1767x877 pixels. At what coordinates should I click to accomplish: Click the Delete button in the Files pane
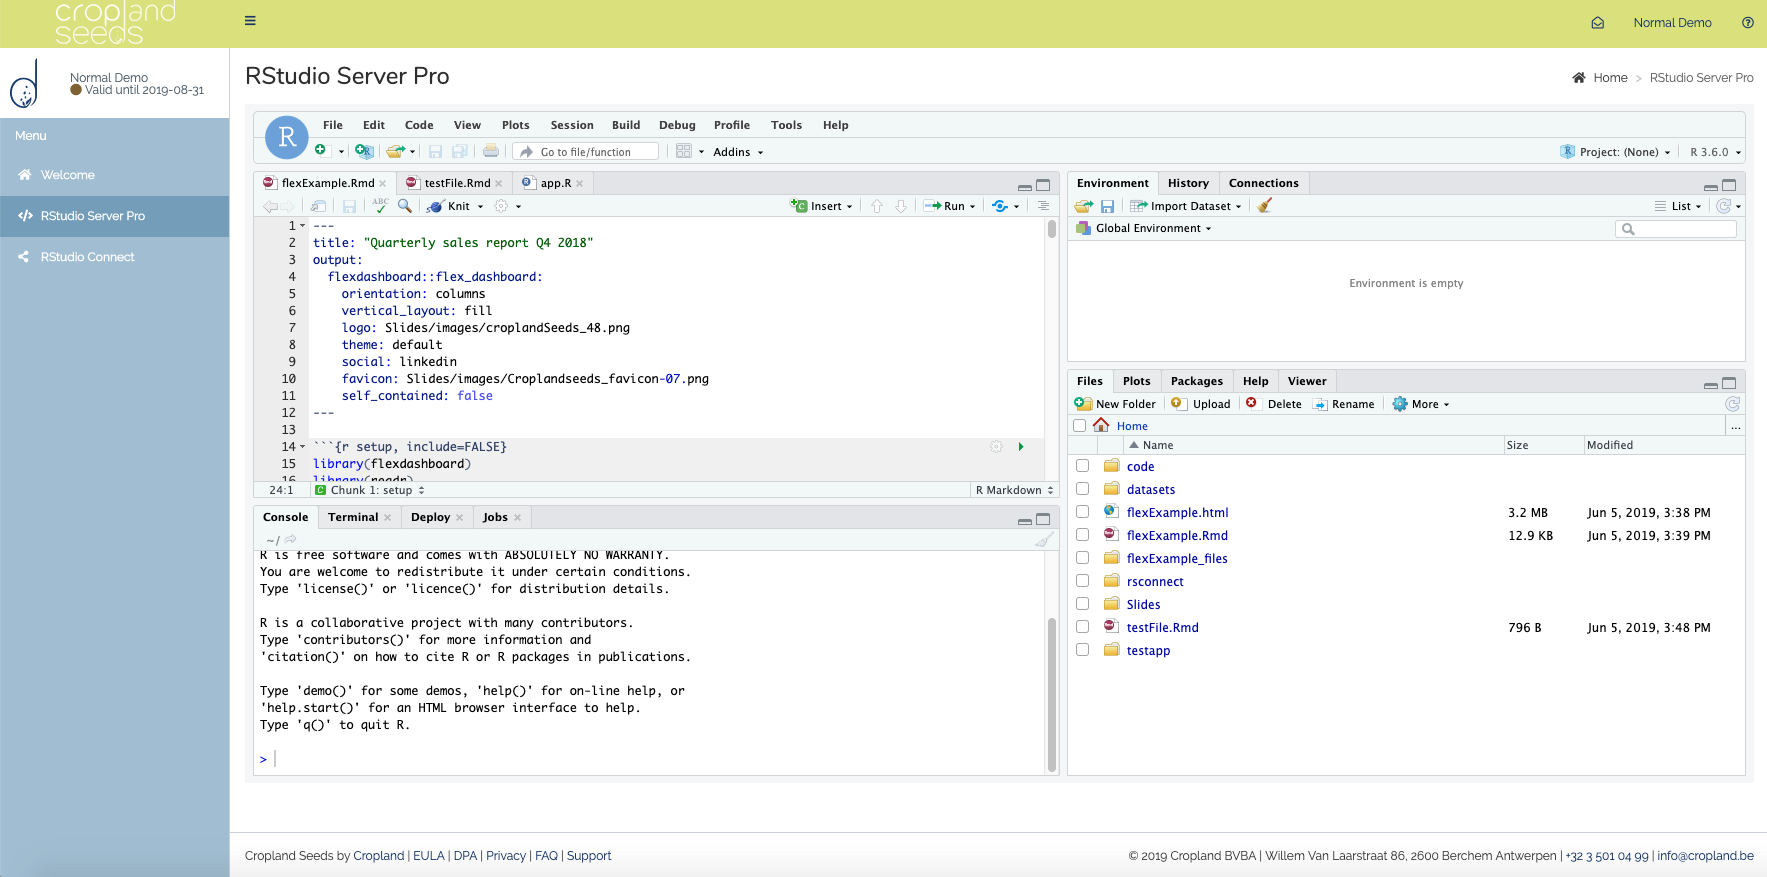click(1274, 404)
